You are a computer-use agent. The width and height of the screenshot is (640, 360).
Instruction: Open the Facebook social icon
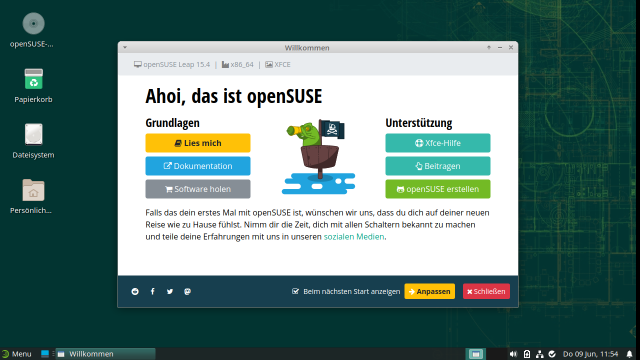point(153,291)
